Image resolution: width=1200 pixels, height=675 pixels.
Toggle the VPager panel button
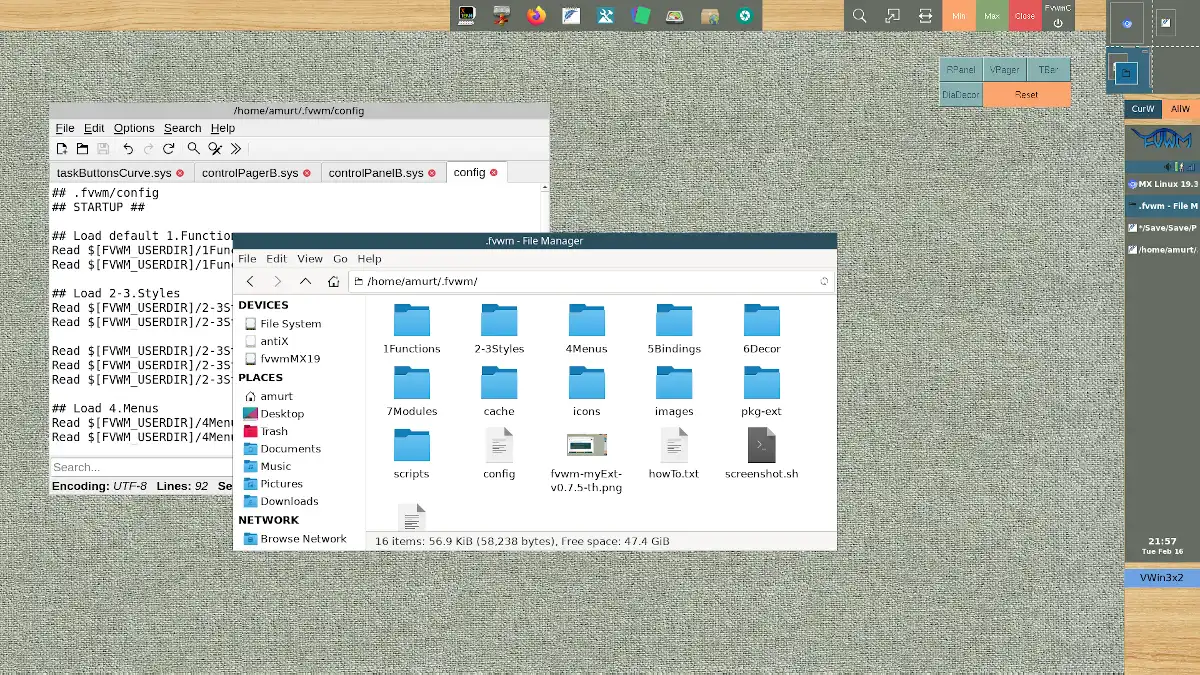[x=1005, y=70]
